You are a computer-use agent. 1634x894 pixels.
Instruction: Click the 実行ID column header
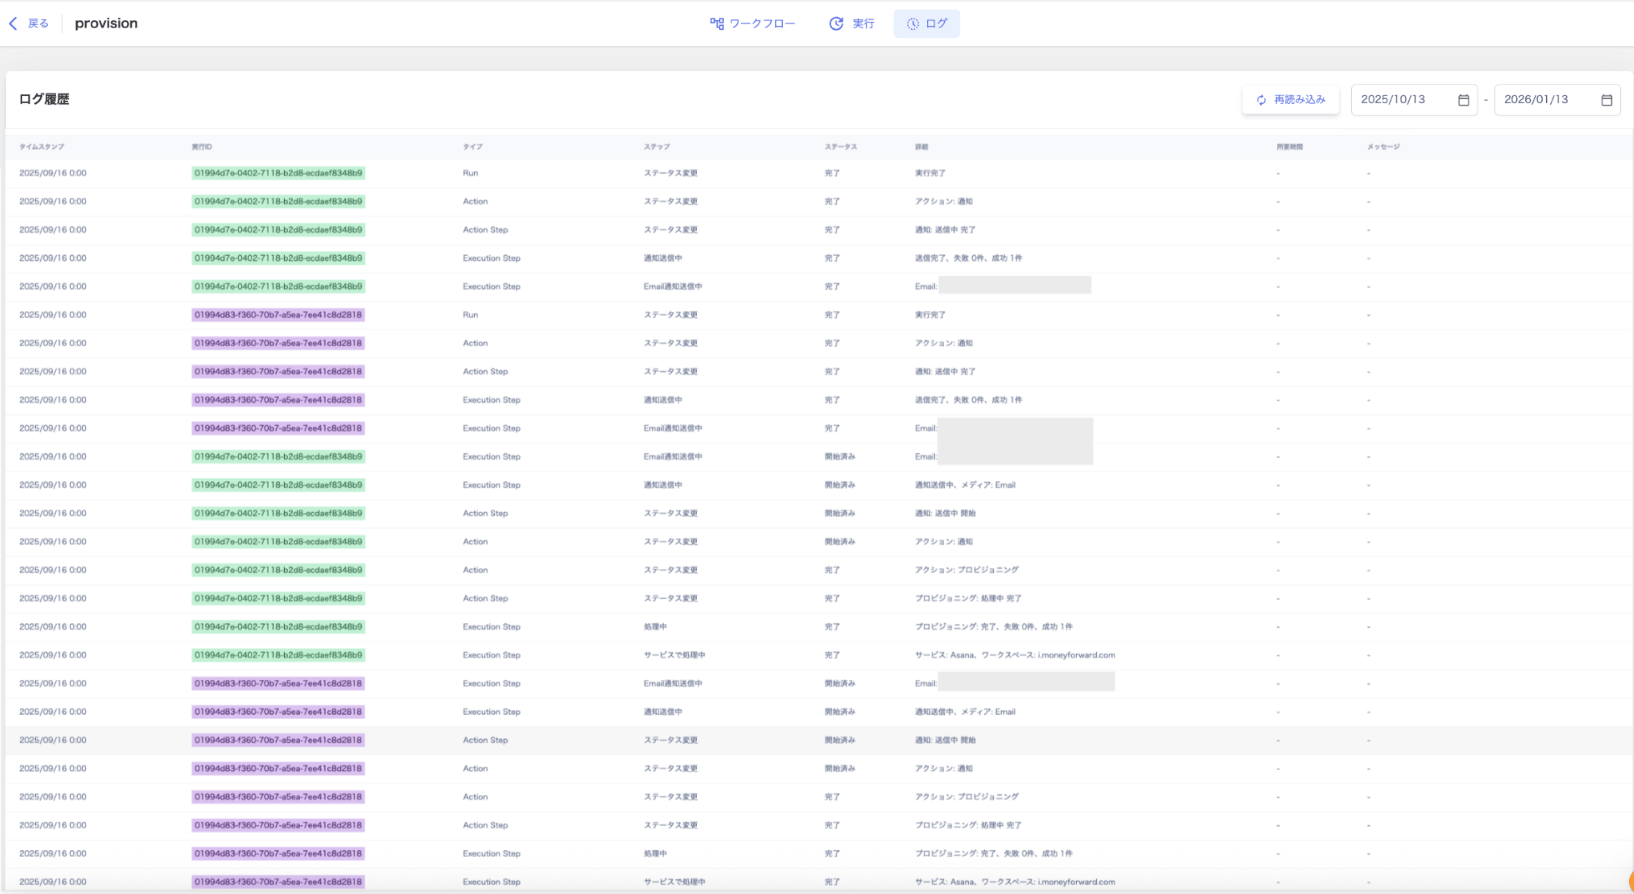click(202, 147)
